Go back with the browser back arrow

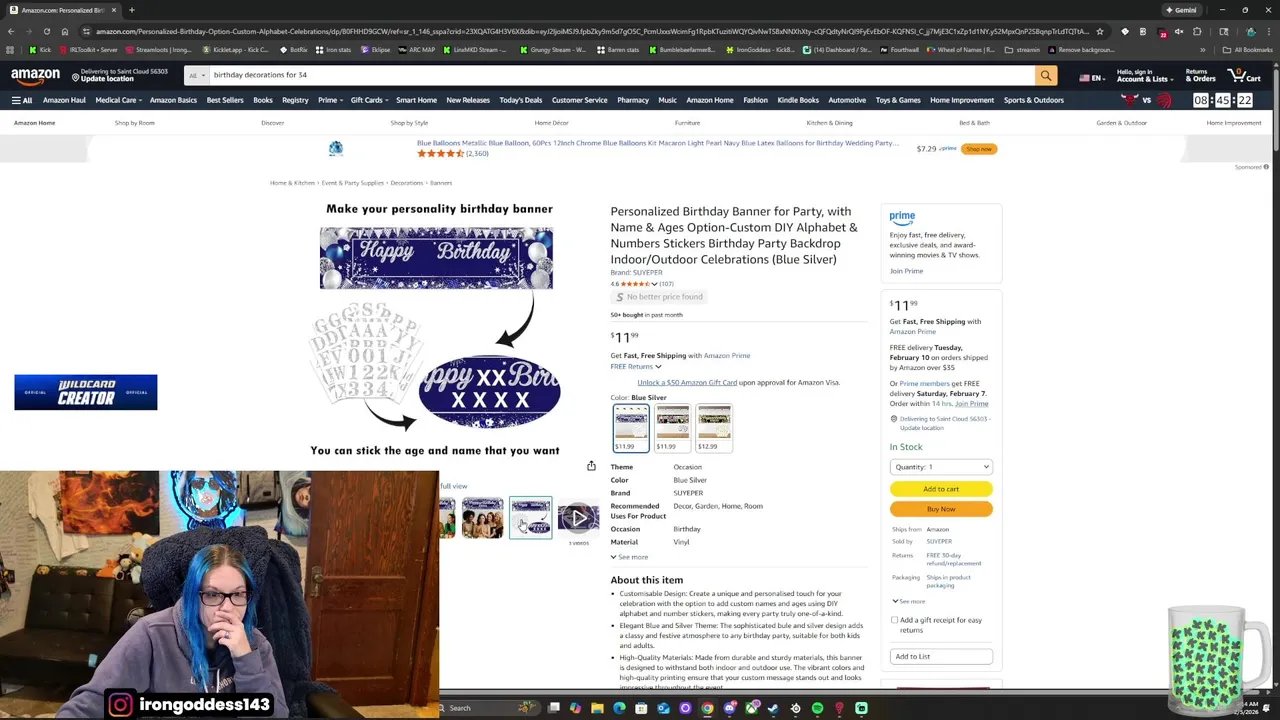coord(11,31)
